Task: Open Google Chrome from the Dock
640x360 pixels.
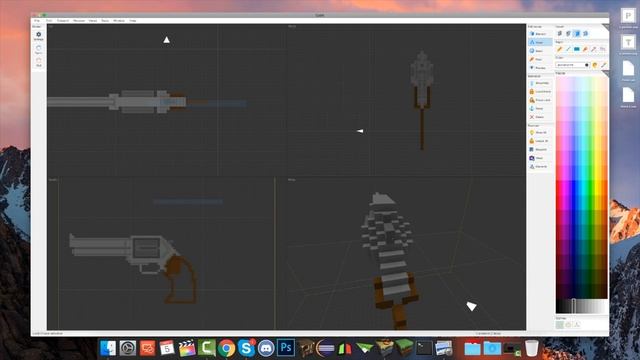Action: pyautogui.click(x=226, y=348)
